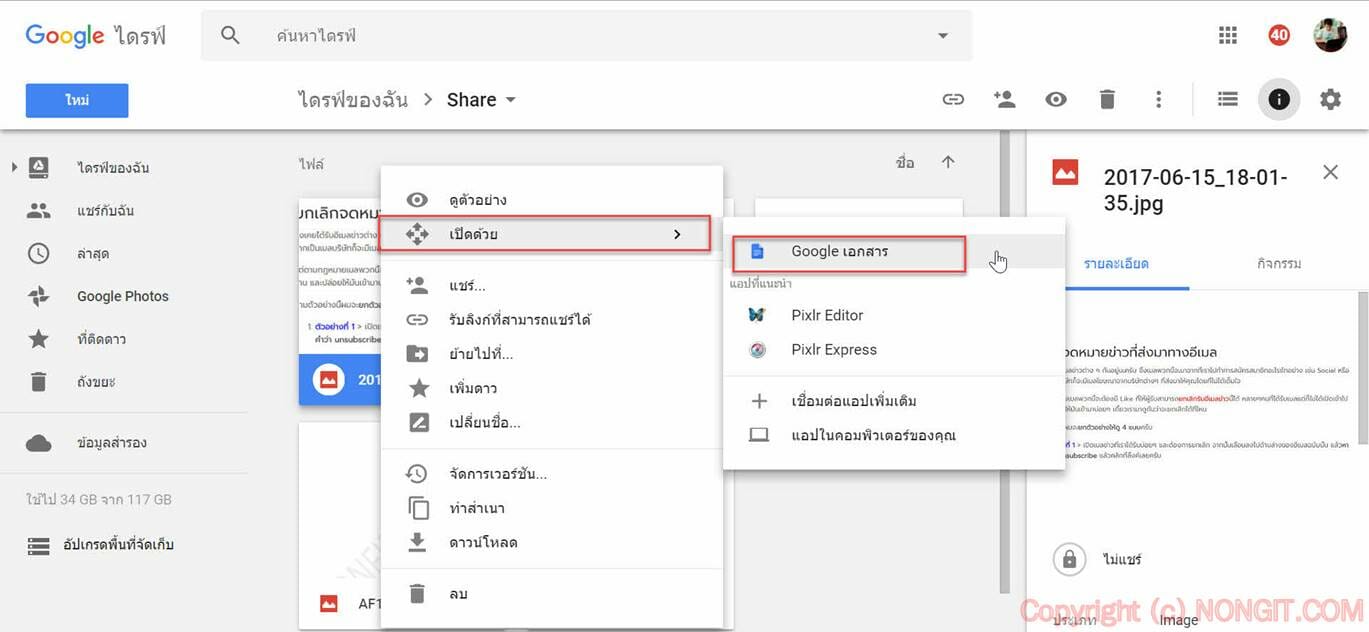Select เพิ่มดาว menu entry
Image resolution: width=1369 pixels, height=632 pixels.
click(551, 388)
